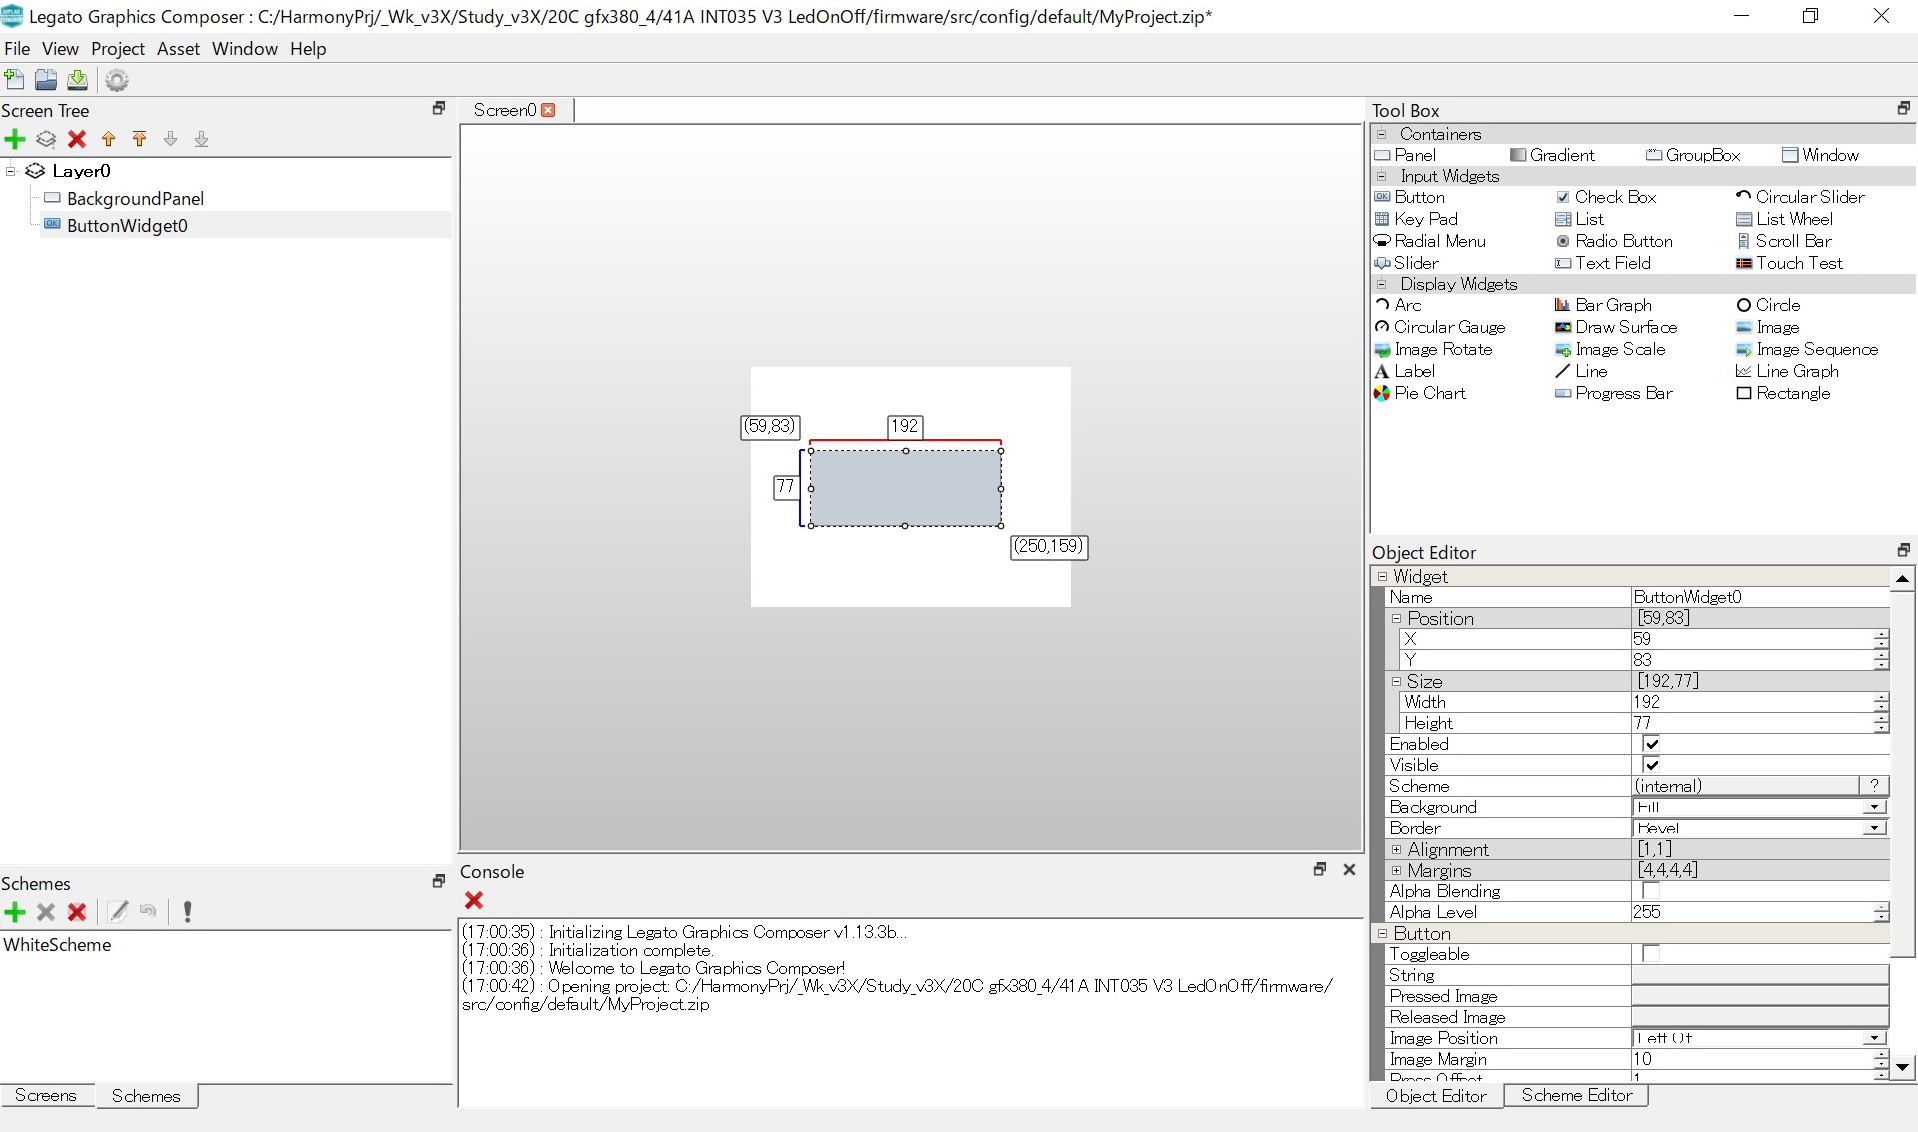1918x1132 pixels.
Task: Click the Width value field
Action: click(1750, 702)
